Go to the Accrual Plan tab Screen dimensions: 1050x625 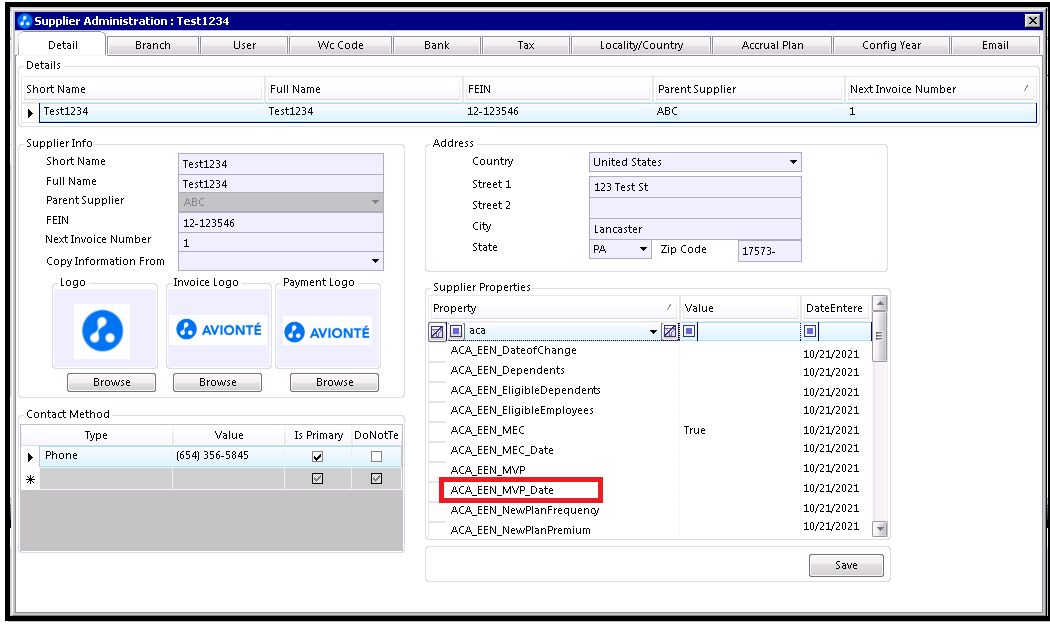[x=772, y=46]
